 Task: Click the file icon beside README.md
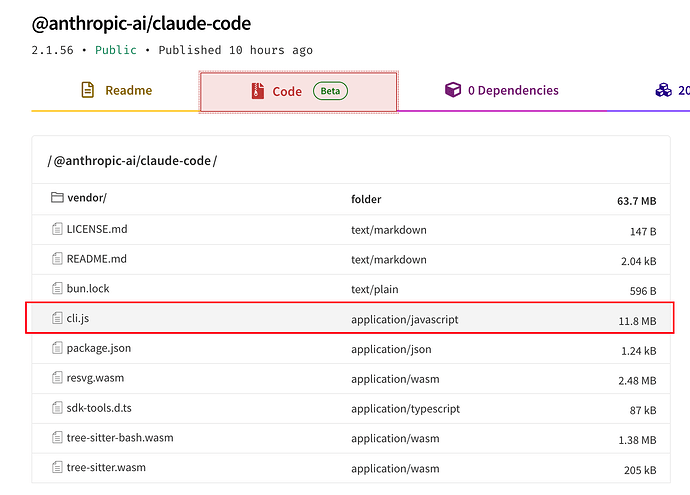57,259
